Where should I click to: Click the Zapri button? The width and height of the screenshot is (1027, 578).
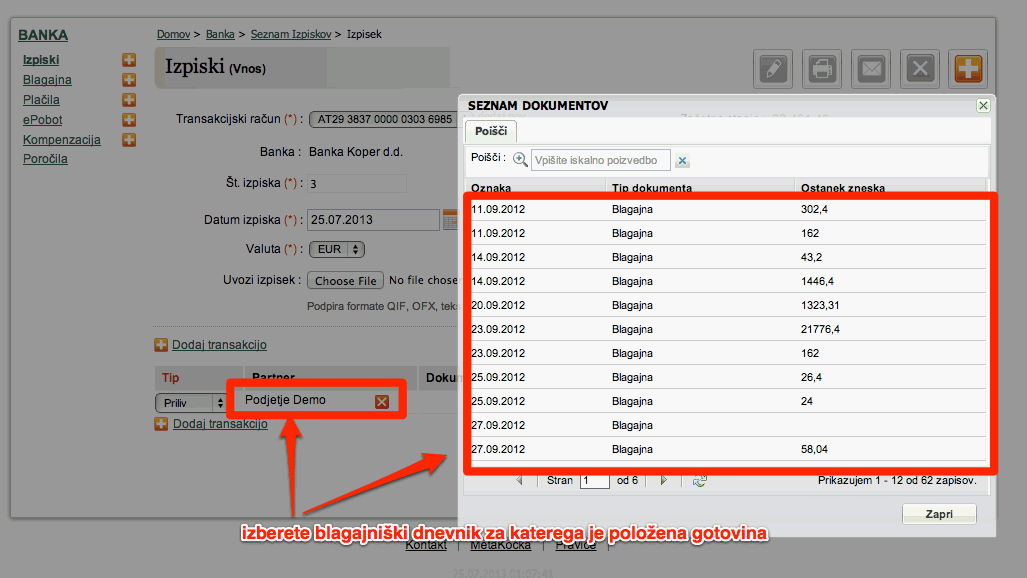pos(939,514)
